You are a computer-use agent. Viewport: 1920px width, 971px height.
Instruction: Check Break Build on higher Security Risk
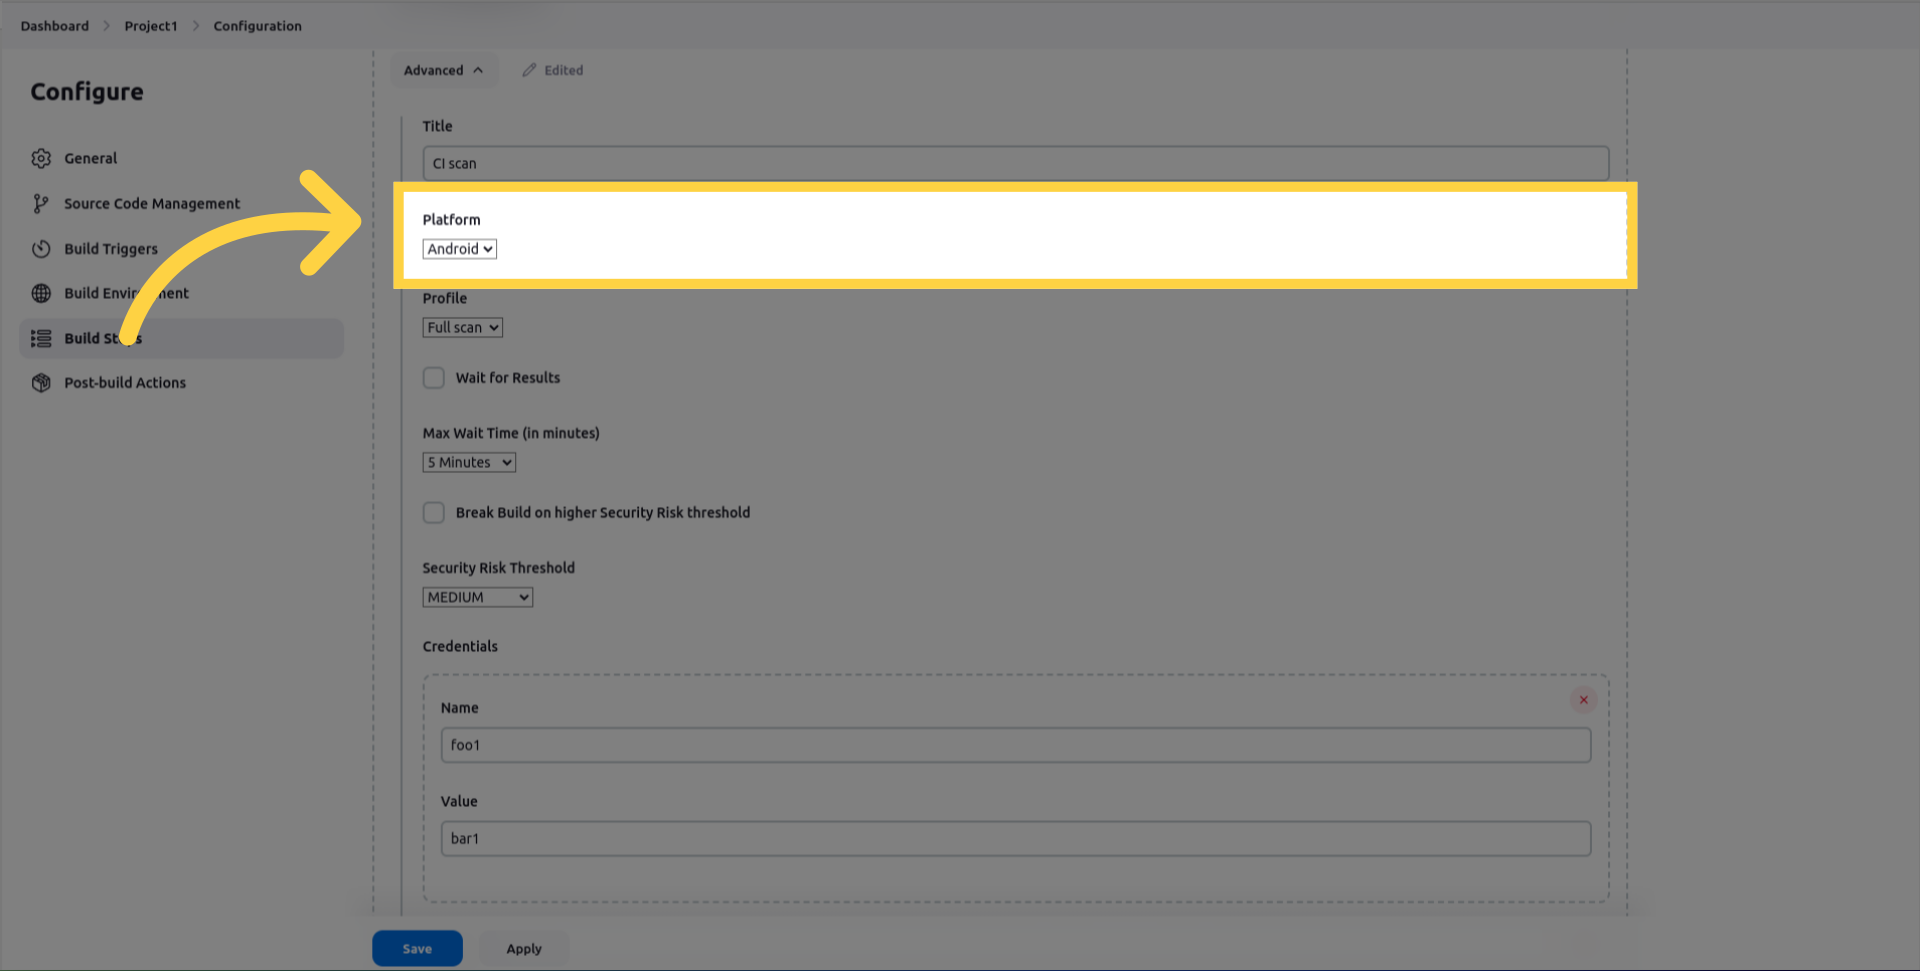tap(434, 513)
